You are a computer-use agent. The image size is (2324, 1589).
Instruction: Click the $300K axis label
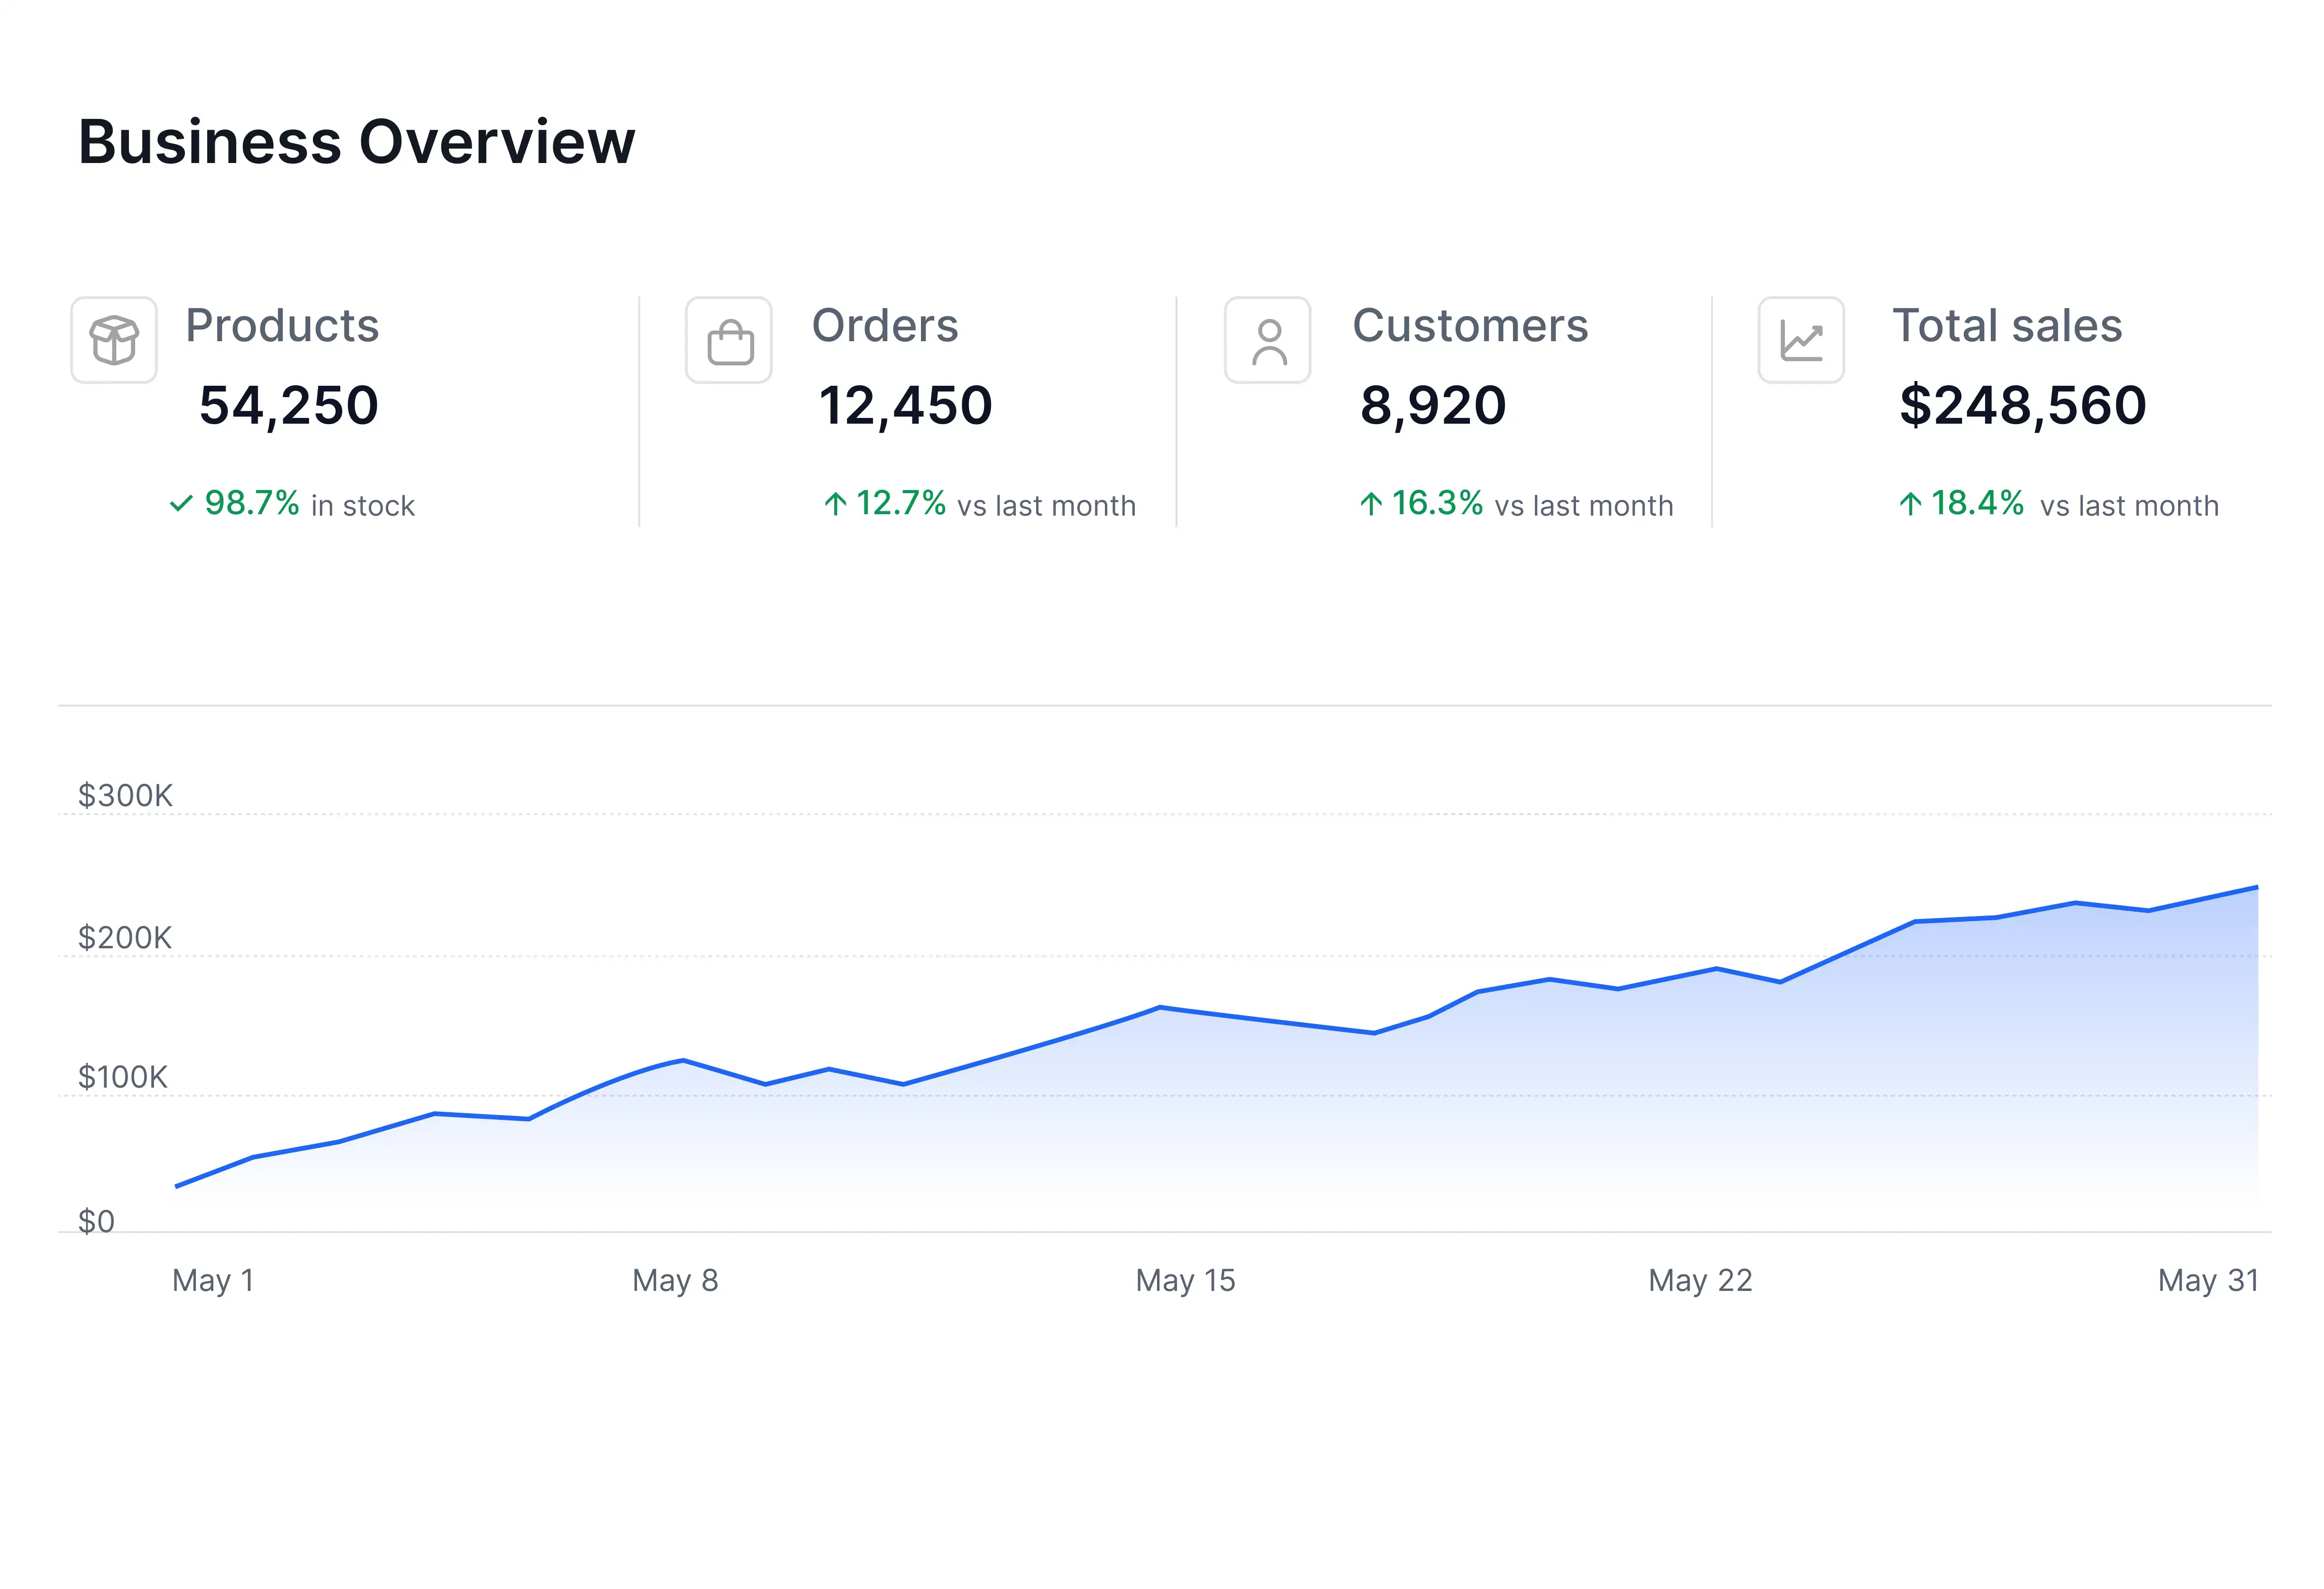tap(125, 796)
